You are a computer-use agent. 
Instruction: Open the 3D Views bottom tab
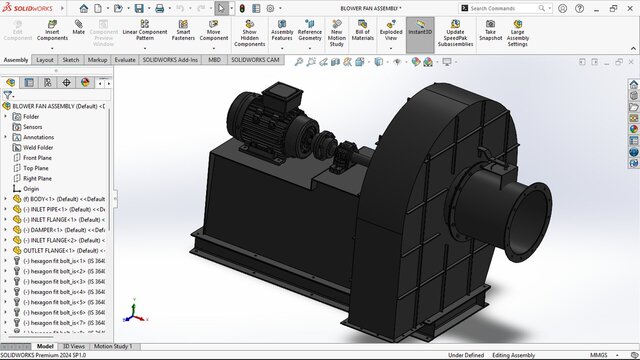point(73,346)
